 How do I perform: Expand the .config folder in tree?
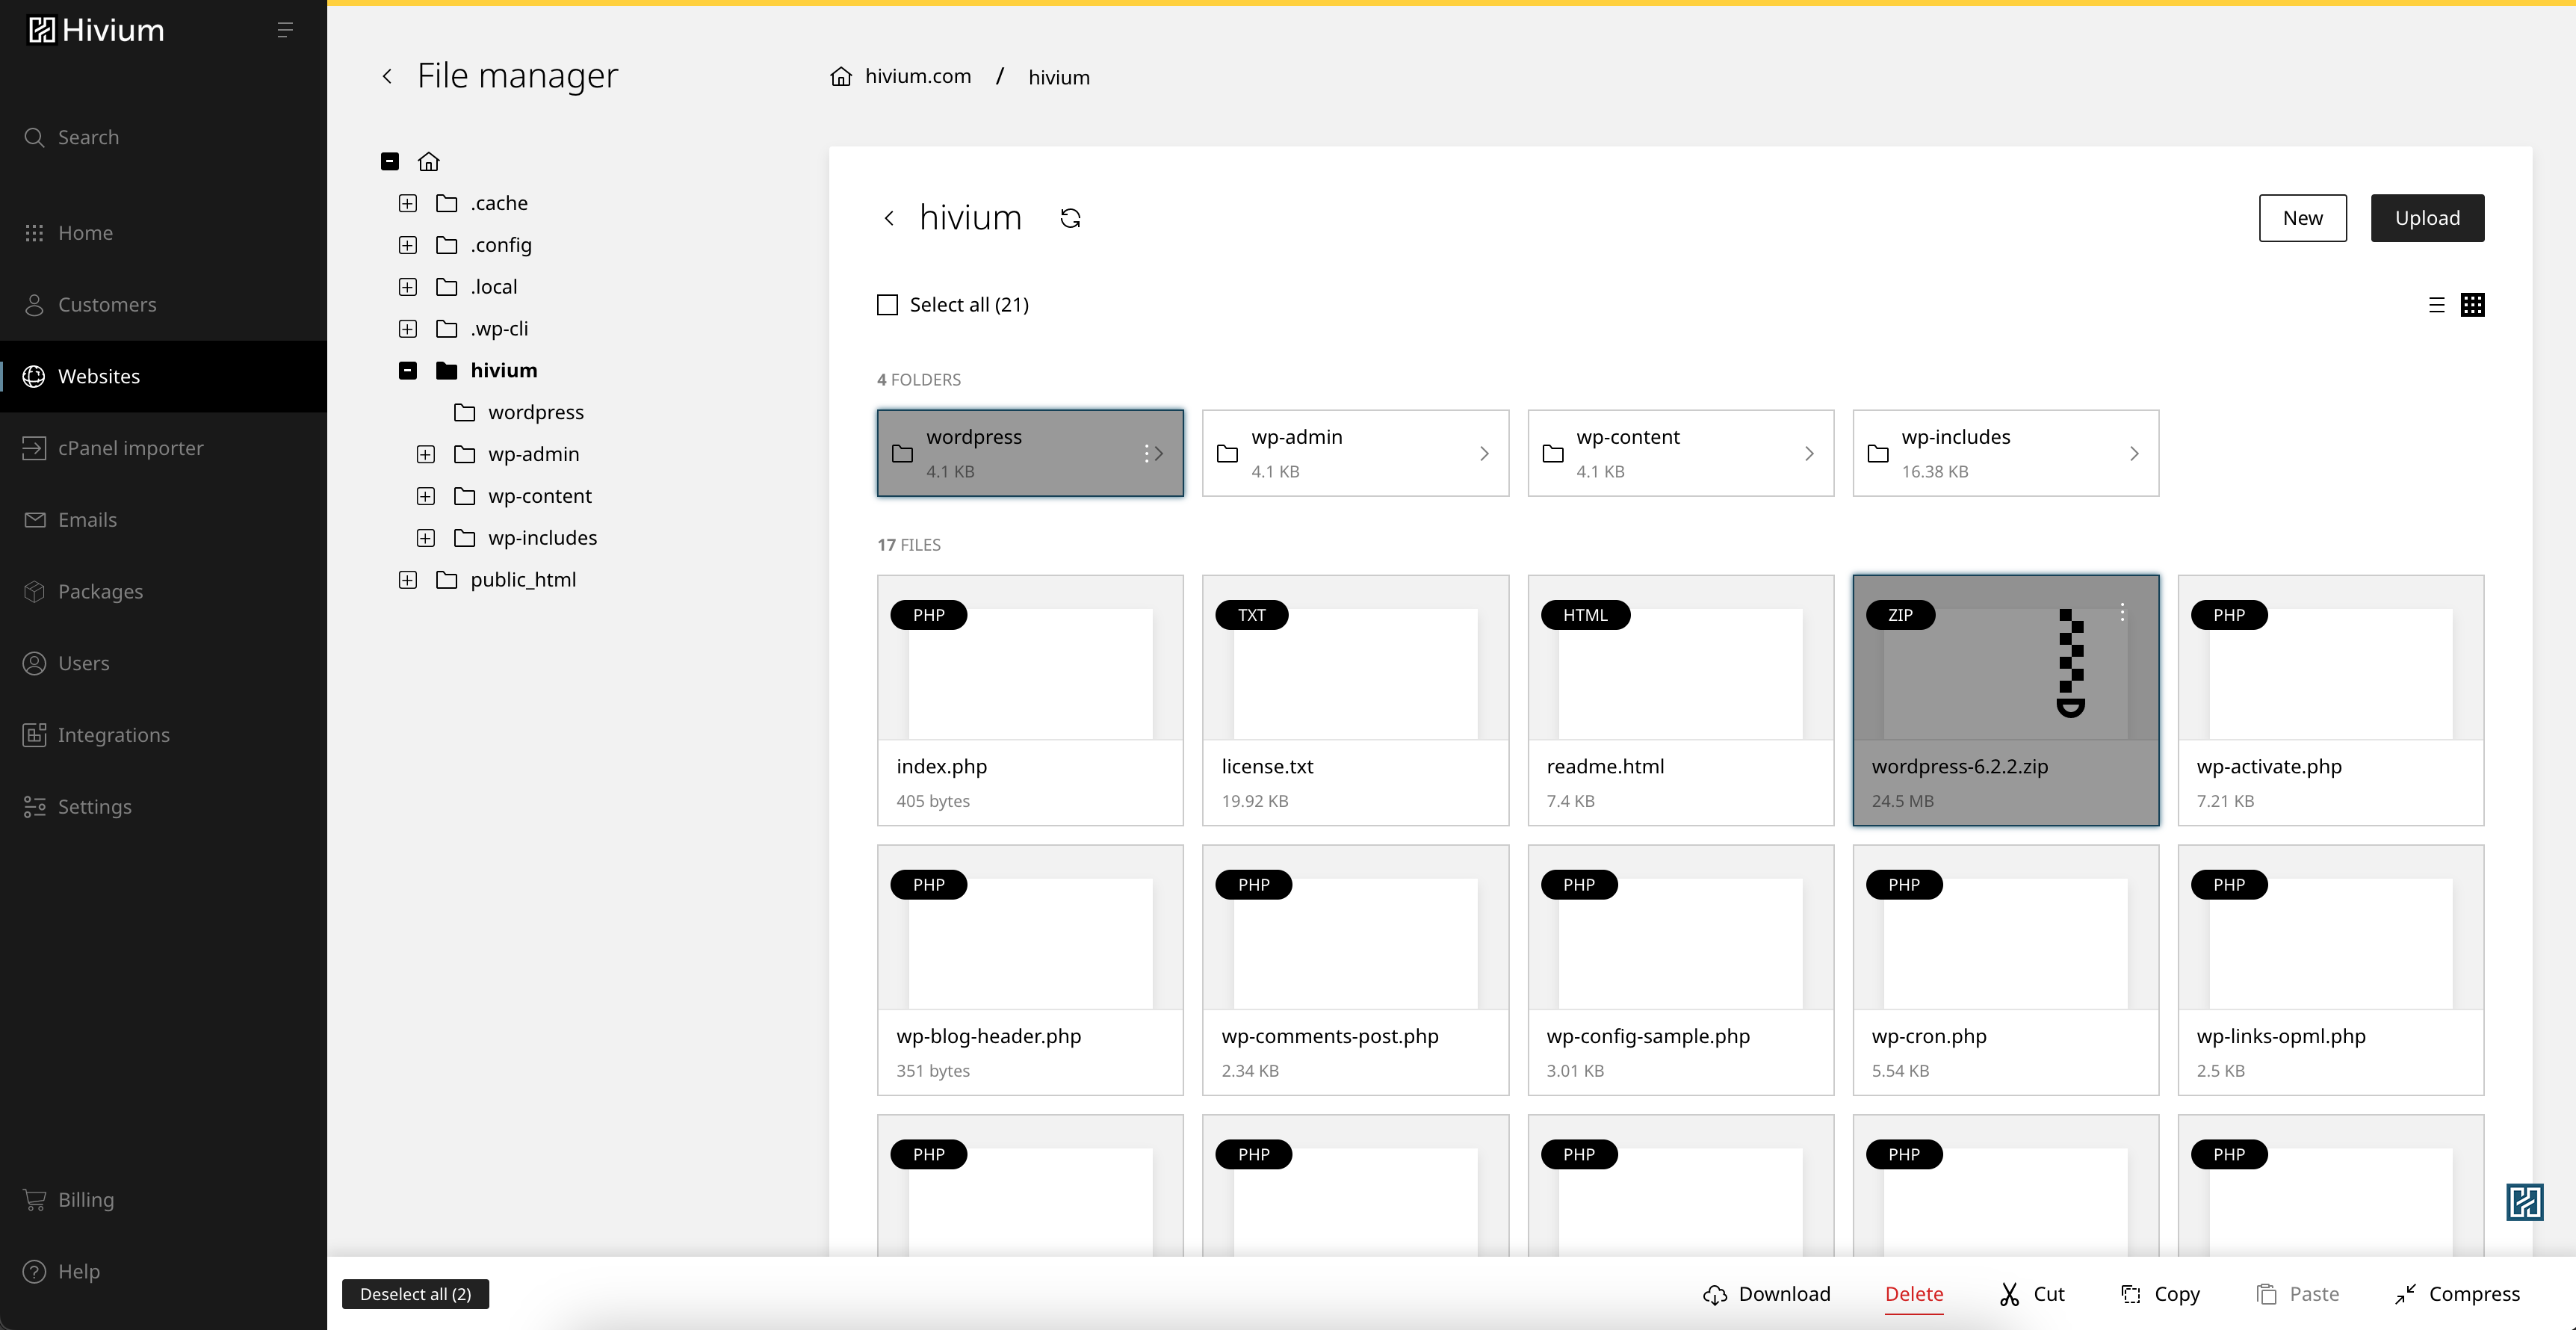(x=407, y=246)
